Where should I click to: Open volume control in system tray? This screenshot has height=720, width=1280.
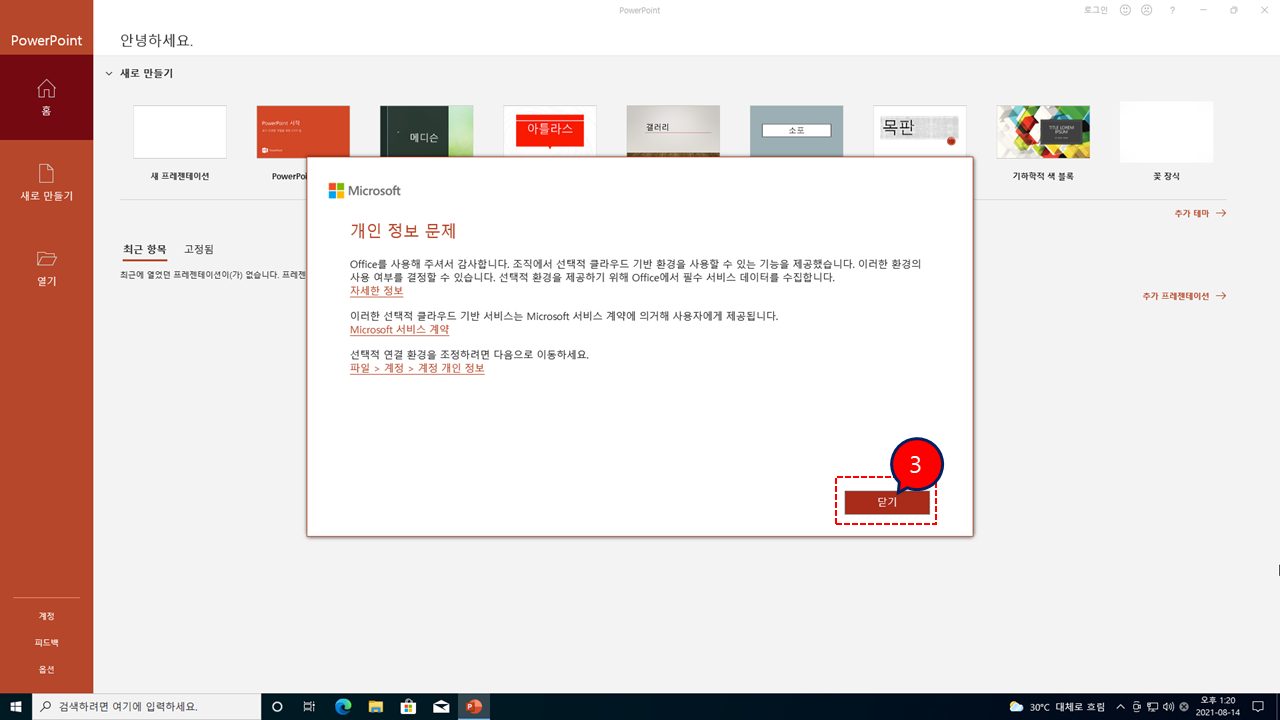click(x=1168, y=706)
